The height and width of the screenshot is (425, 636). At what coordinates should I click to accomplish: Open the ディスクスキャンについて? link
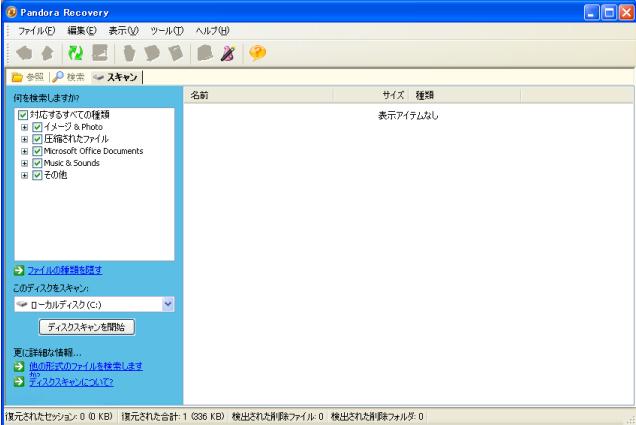click(71, 382)
